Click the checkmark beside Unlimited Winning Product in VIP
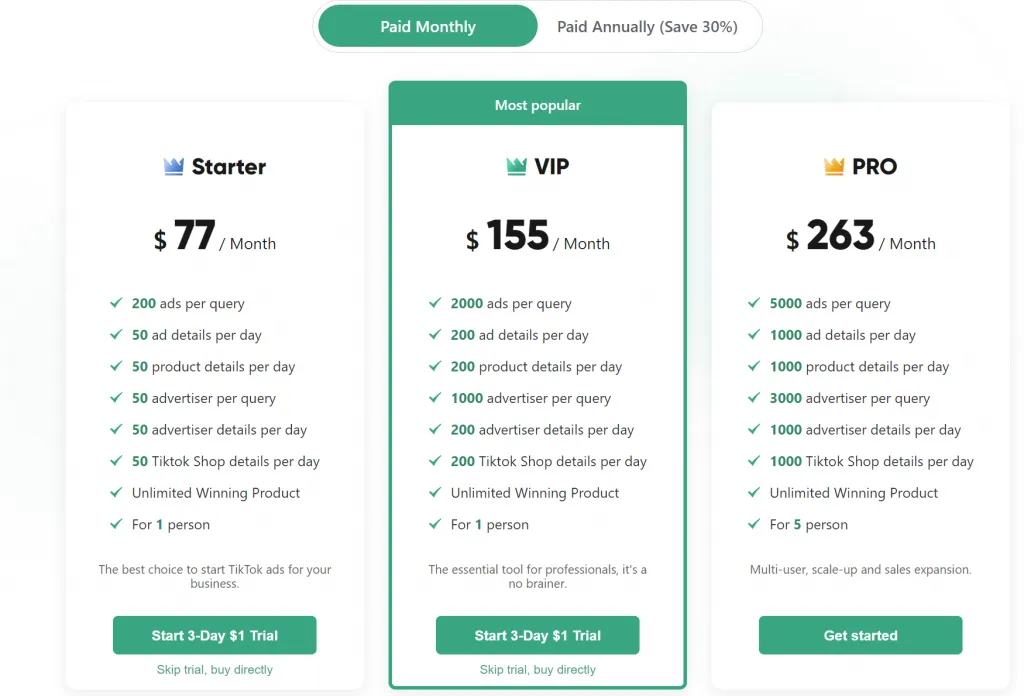1024x696 pixels. [436, 493]
